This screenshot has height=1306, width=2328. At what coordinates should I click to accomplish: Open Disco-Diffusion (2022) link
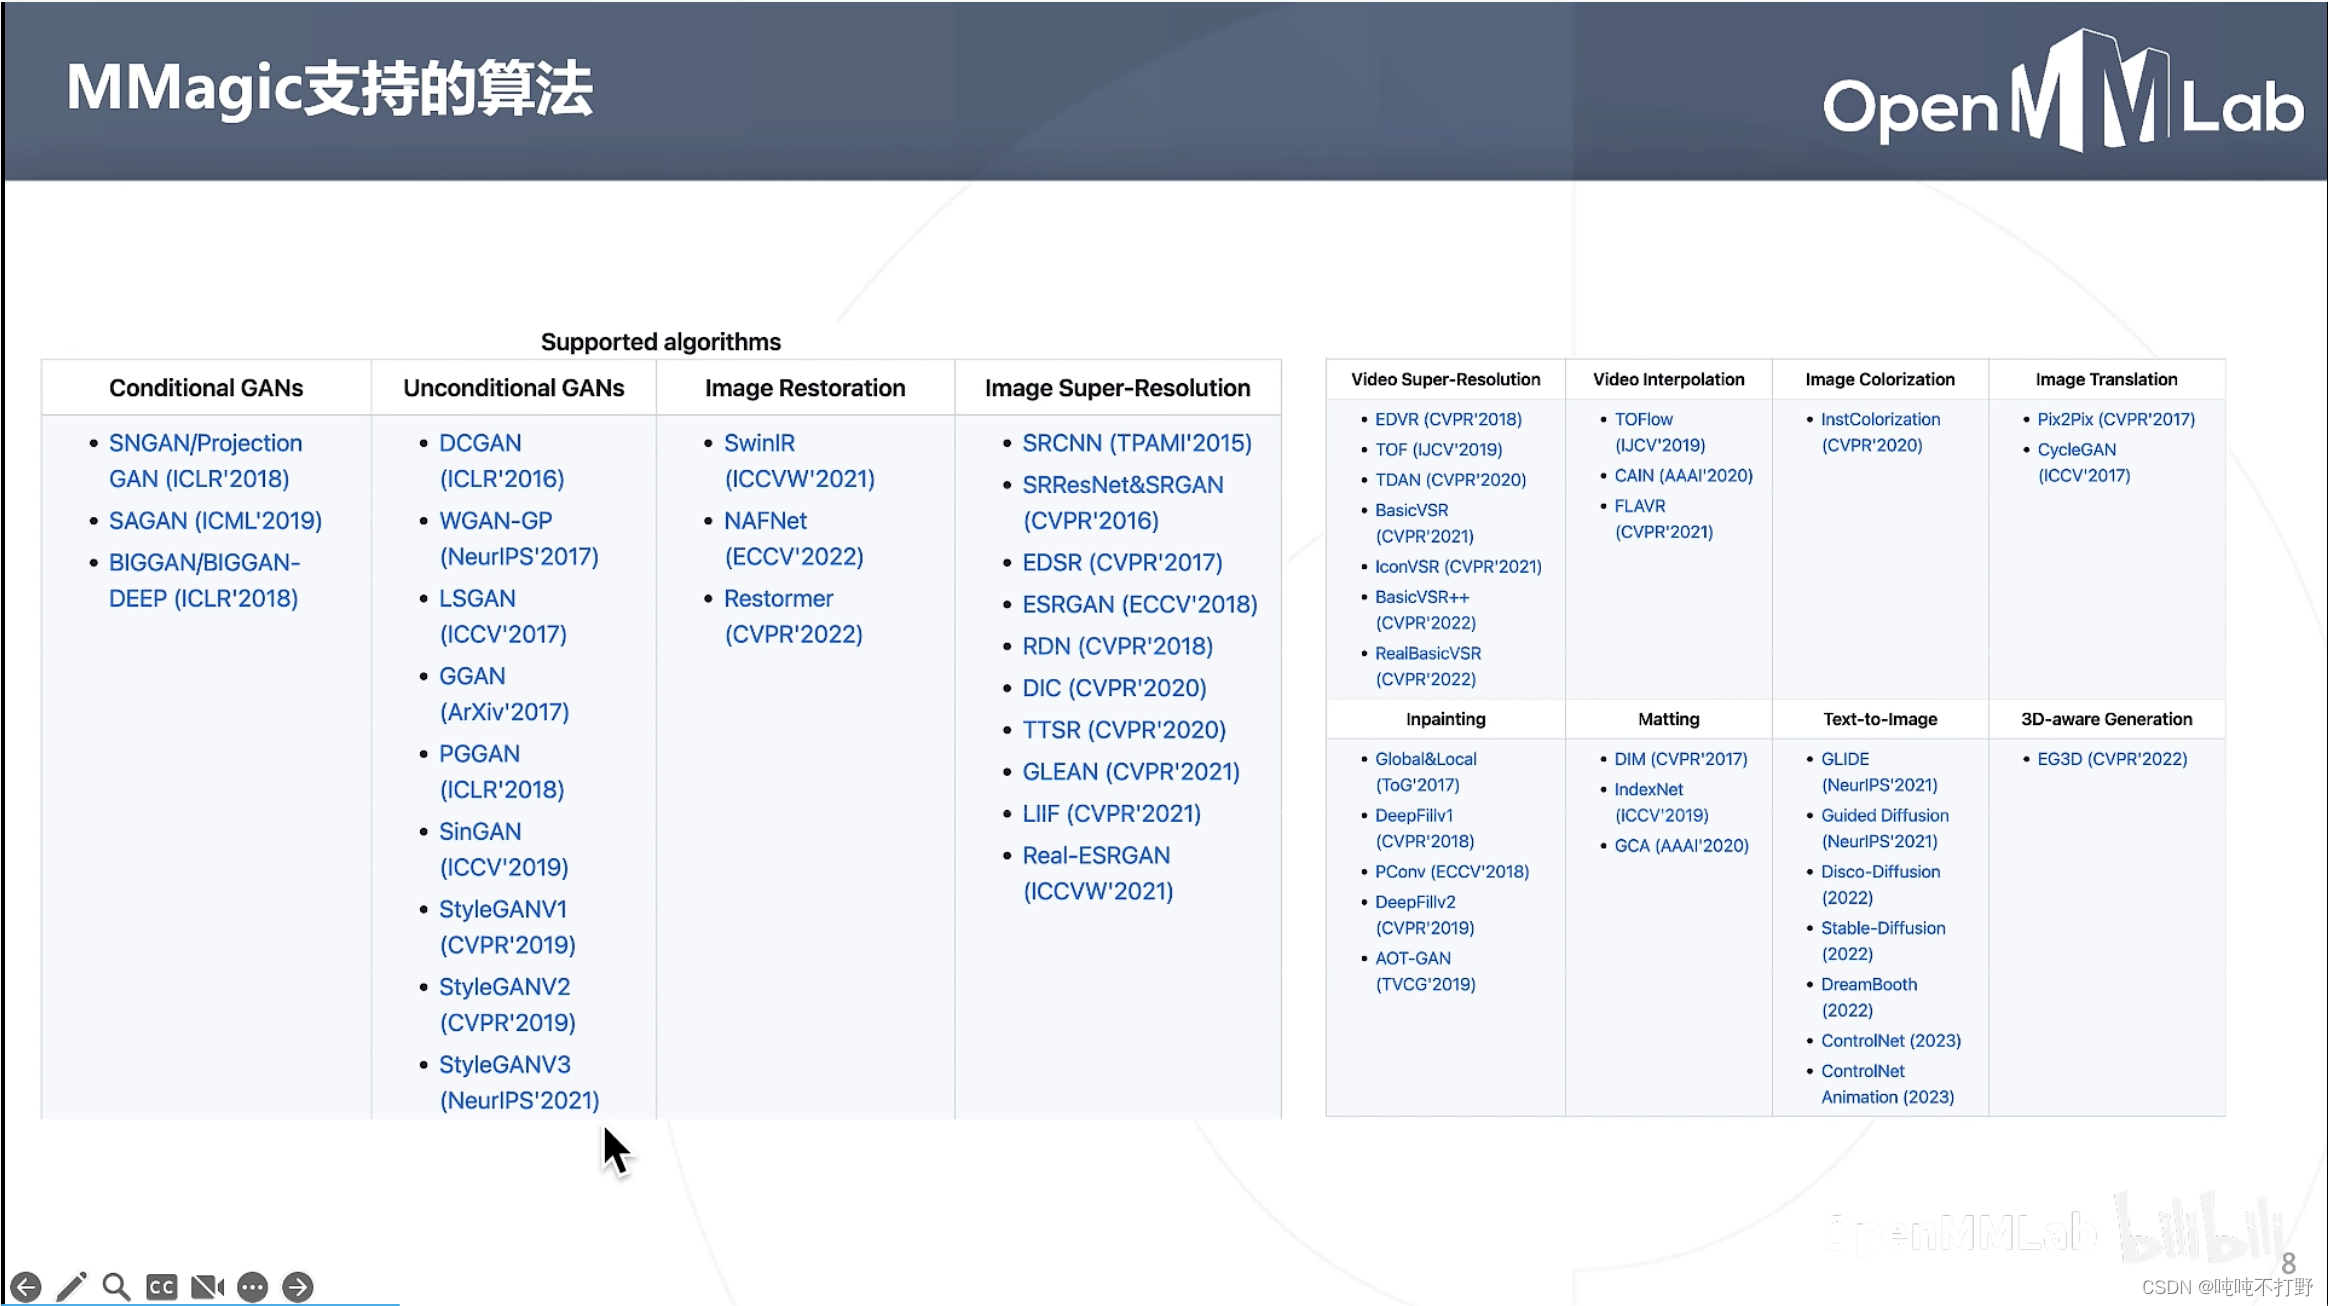[1880, 885]
